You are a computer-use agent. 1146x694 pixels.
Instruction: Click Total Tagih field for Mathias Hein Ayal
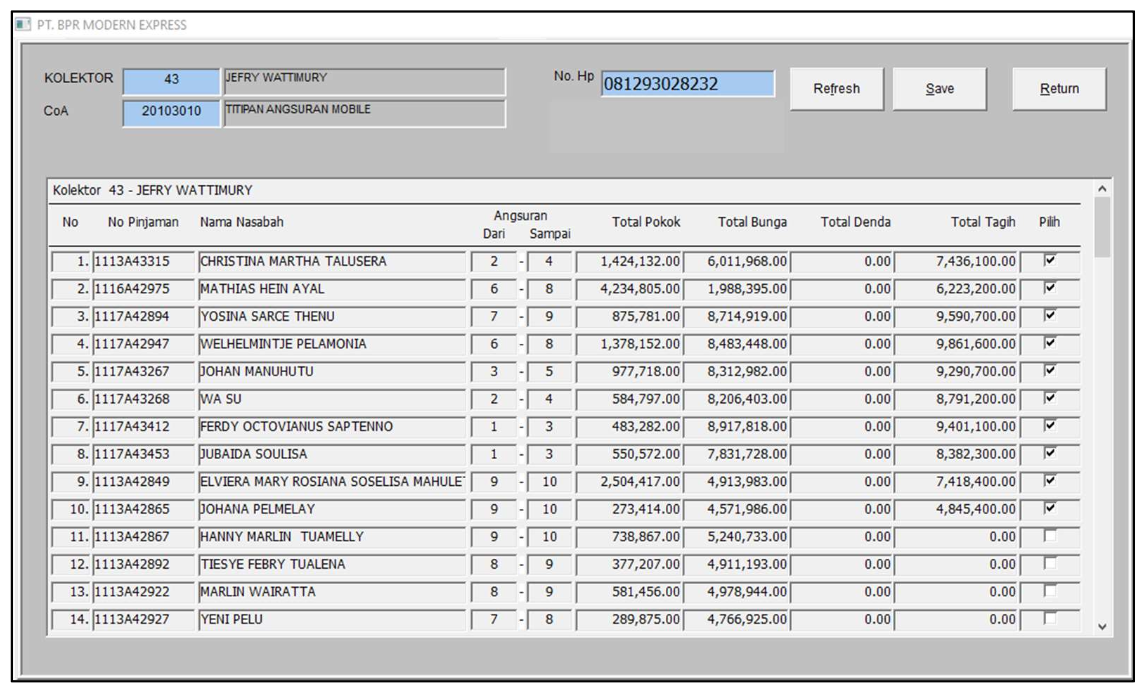click(958, 289)
